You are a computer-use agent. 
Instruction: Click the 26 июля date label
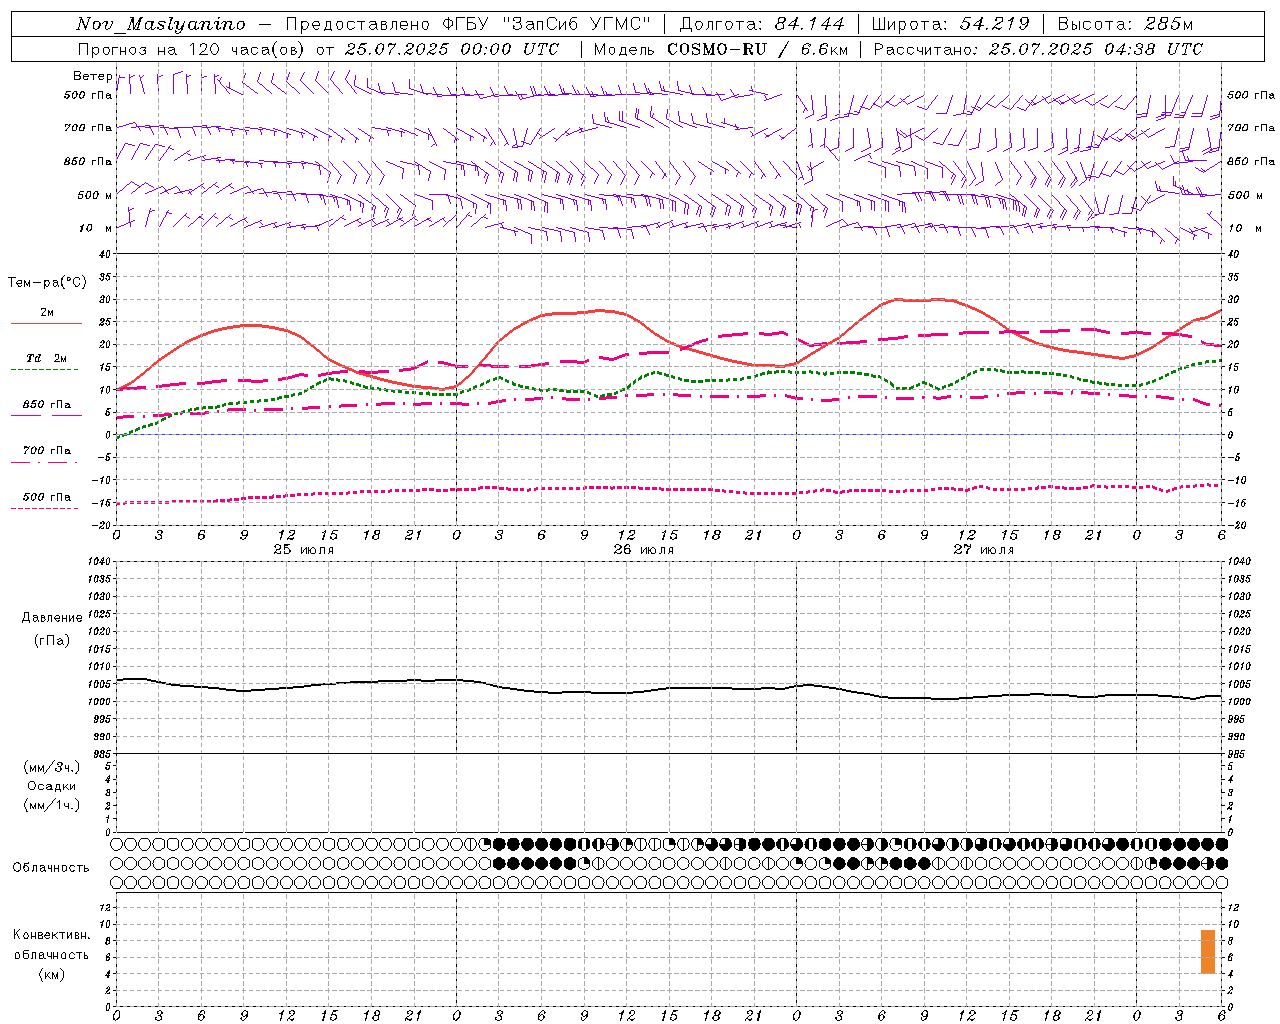(x=643, y=550)
